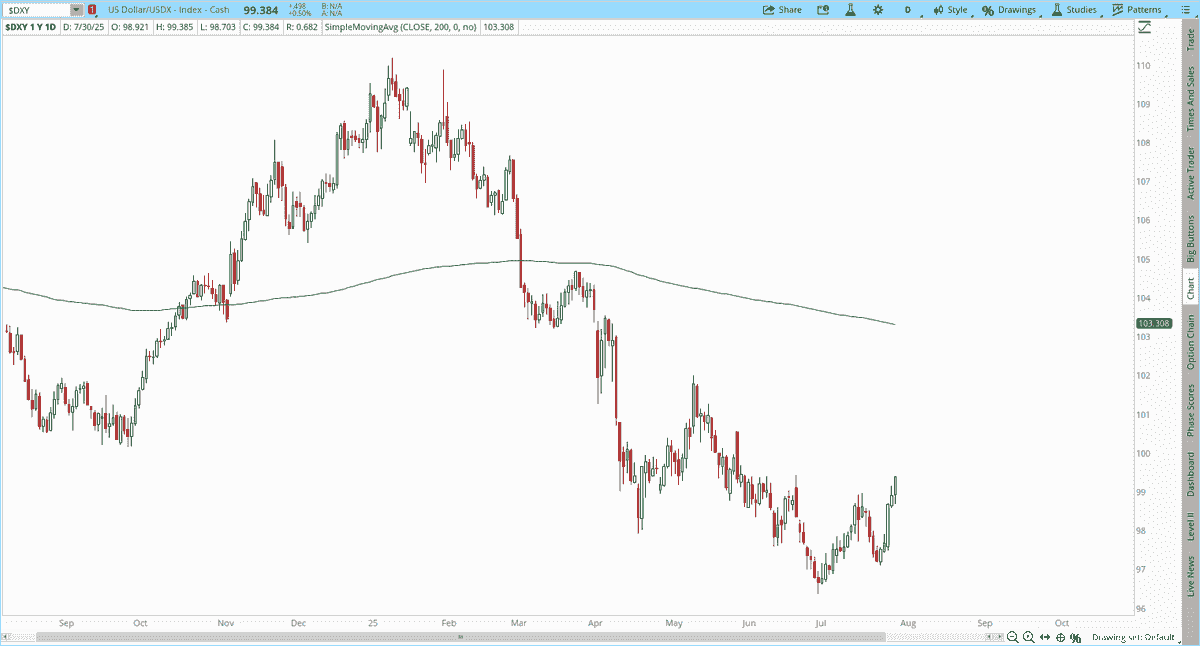Open the chart snapshot camera icon
The height and width of the screenshot is (646, 1200).
coord(824,9)
